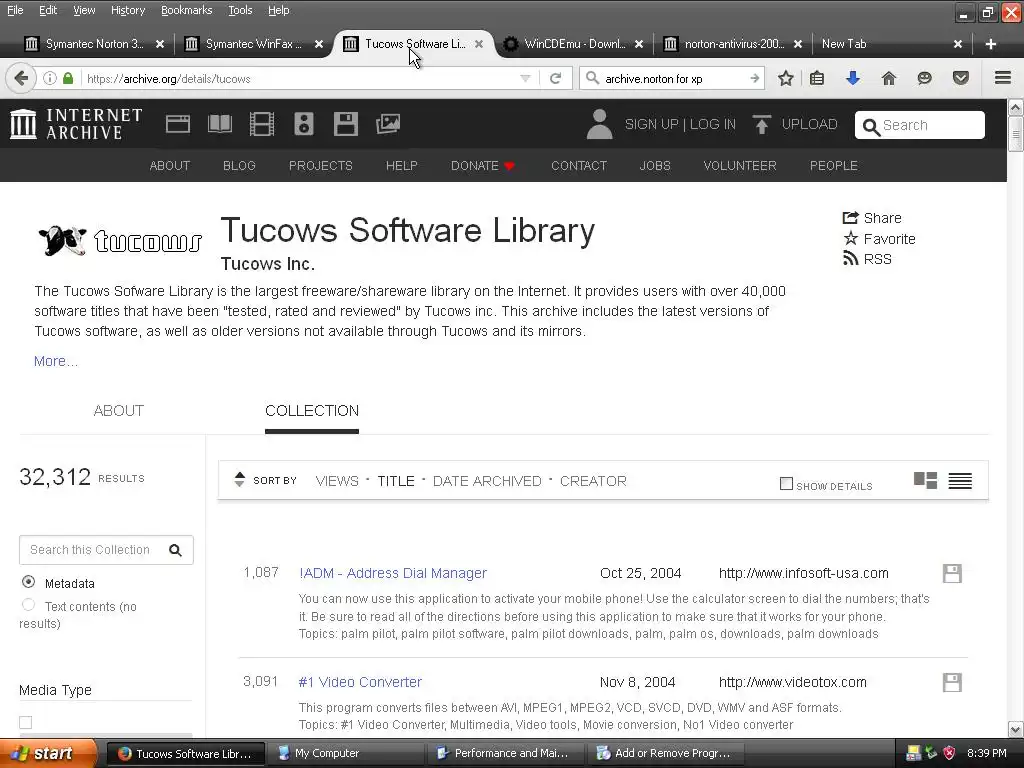Click the Windows Start button

(48, 754)
